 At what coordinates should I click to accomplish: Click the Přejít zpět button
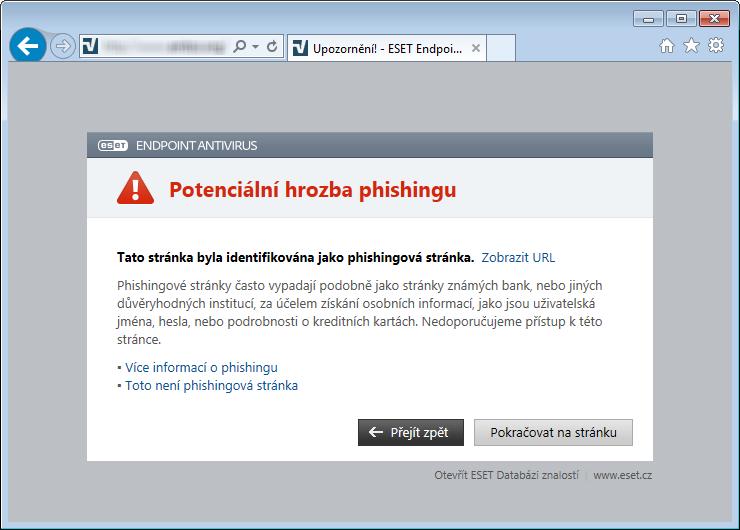pos(411,432)
